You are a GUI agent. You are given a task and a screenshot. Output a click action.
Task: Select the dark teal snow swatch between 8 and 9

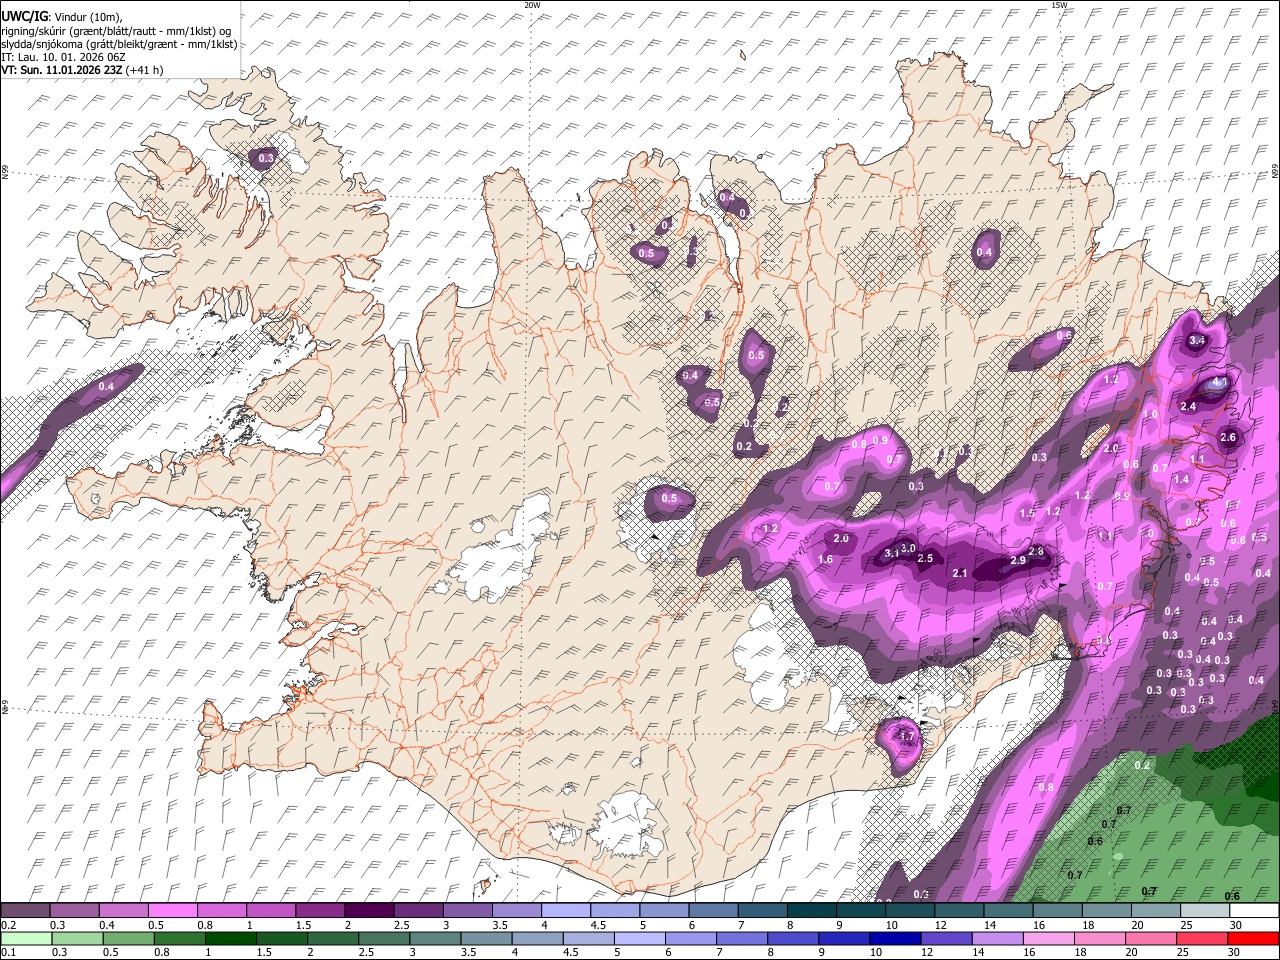(x=812, y=911)
